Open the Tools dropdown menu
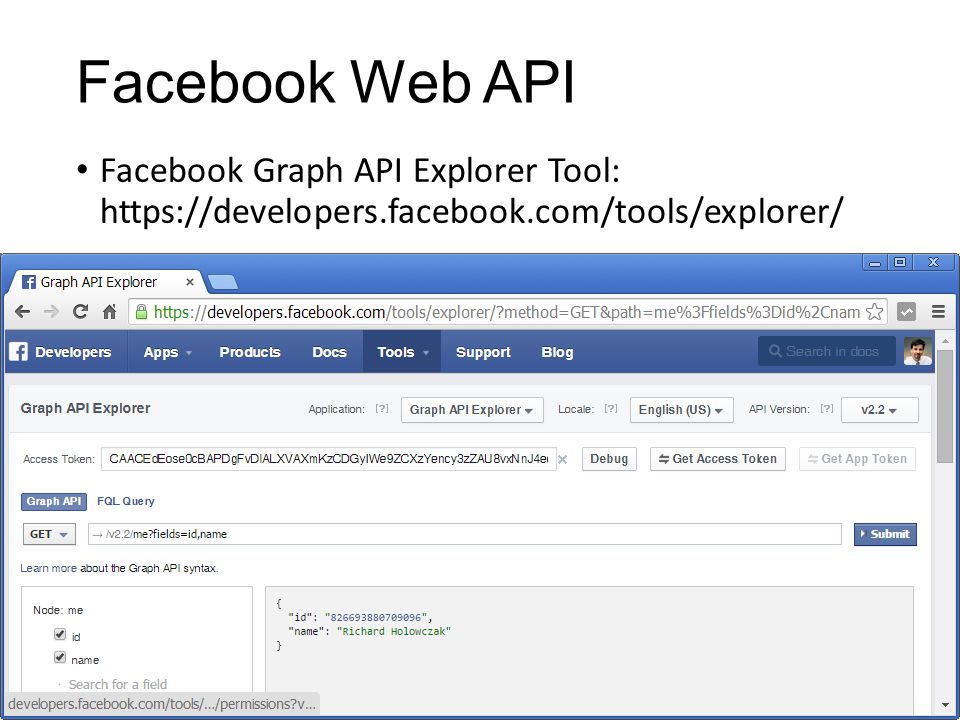Screen dimensions: 960x720 point(402,352)
